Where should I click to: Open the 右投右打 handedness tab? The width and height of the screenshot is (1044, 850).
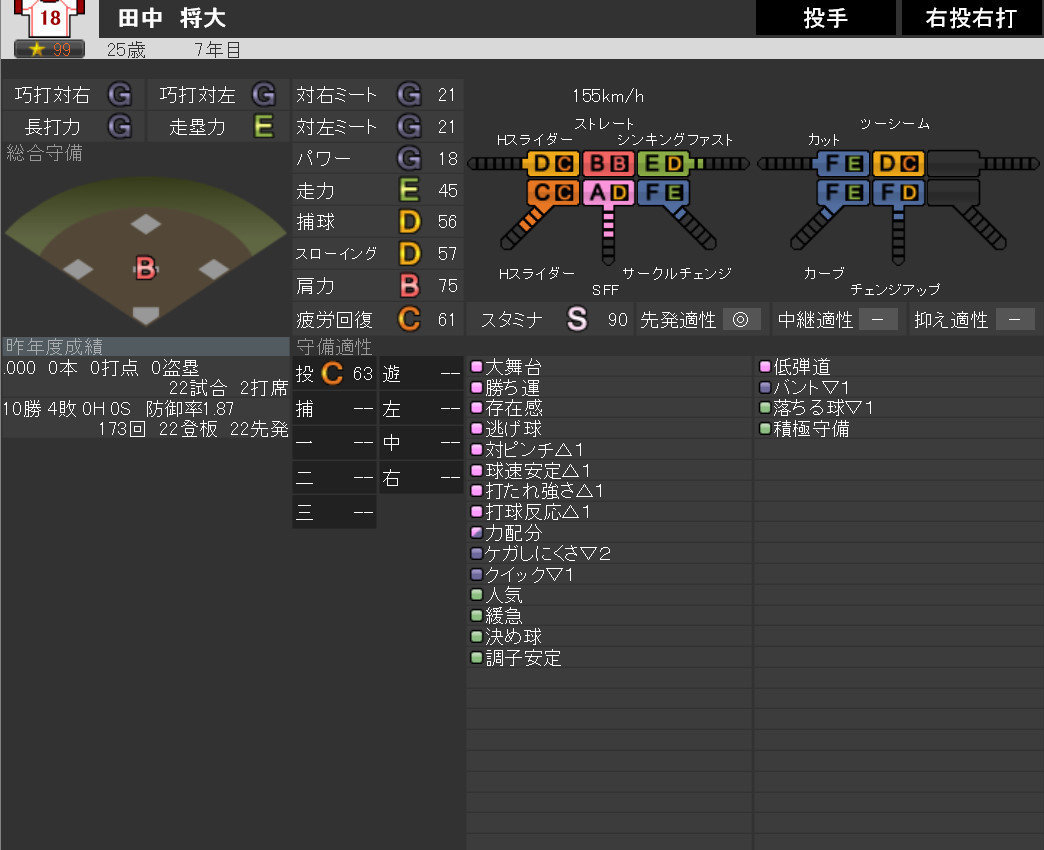pyautogui.click(x=971, y=18)
